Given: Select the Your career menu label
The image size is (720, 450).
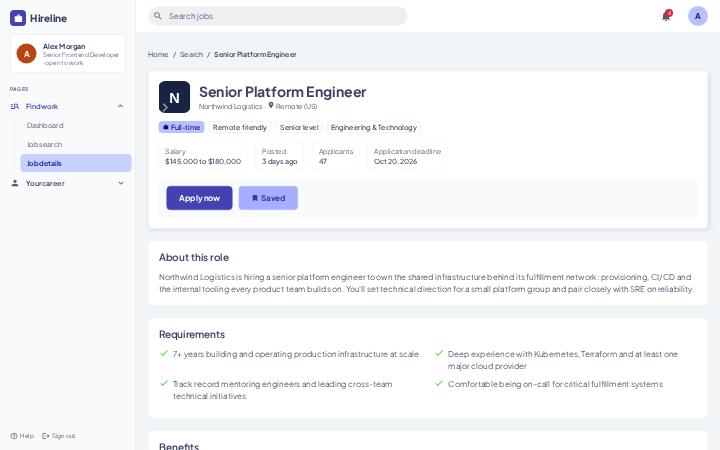Looking at the screenshot, I should click(45, 183).
